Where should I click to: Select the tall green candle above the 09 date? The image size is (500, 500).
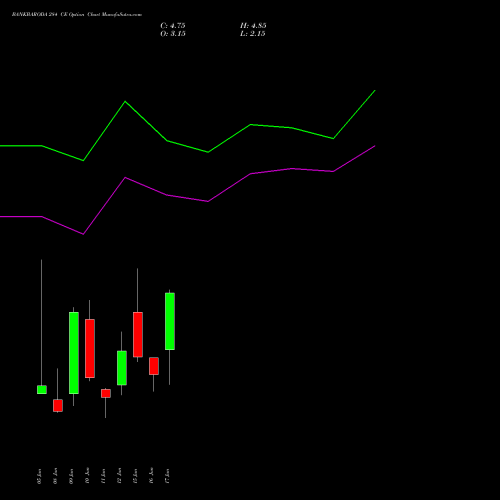coord(74,353)
